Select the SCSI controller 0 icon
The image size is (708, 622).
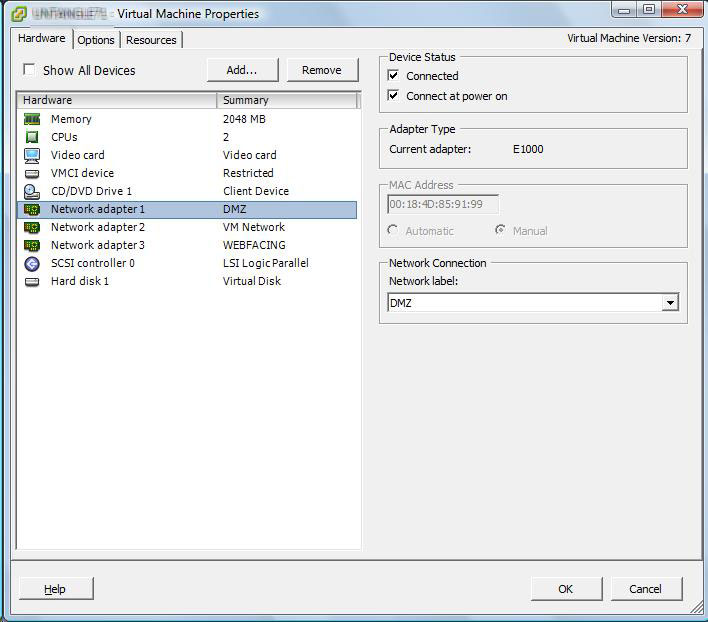[32, 263]
